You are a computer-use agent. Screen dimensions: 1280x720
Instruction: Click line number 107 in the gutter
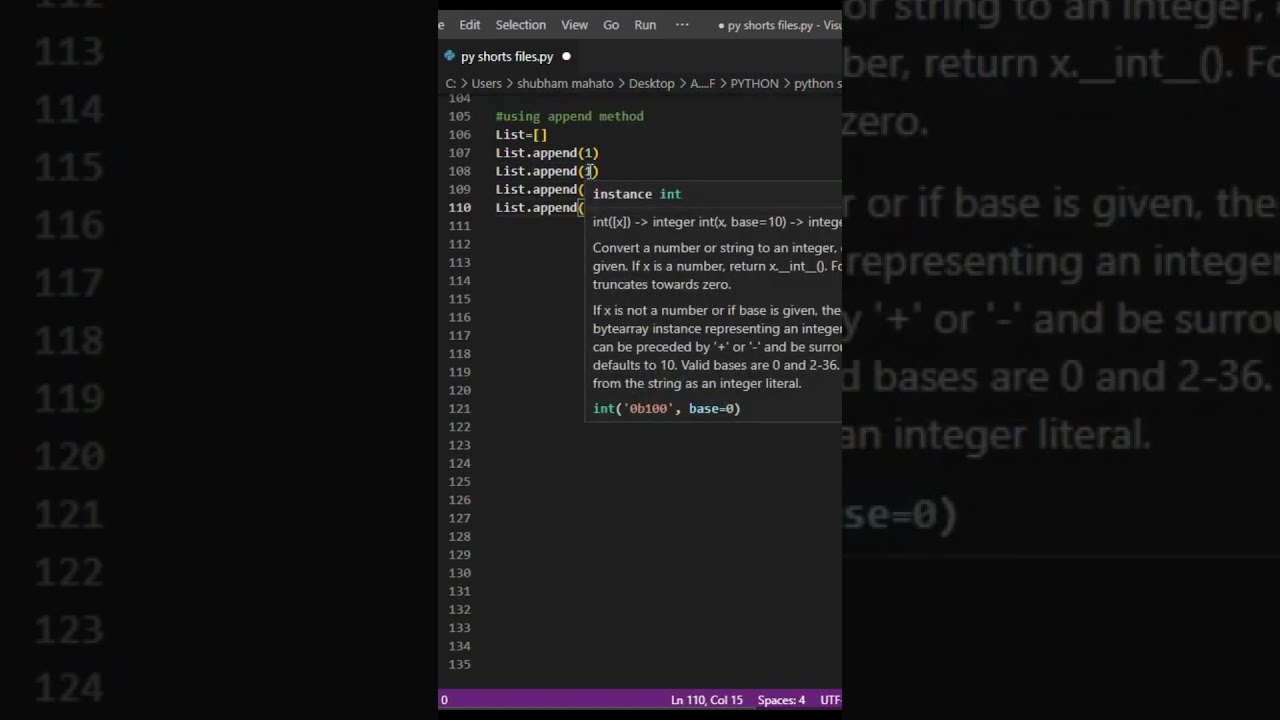coord(459,153)
